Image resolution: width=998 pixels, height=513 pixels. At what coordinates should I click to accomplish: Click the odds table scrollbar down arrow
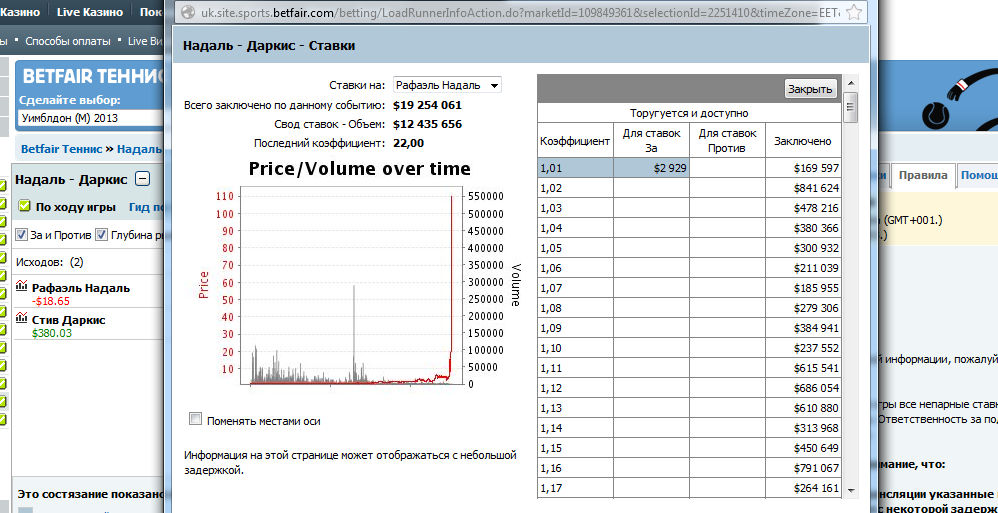coord(851,491)
